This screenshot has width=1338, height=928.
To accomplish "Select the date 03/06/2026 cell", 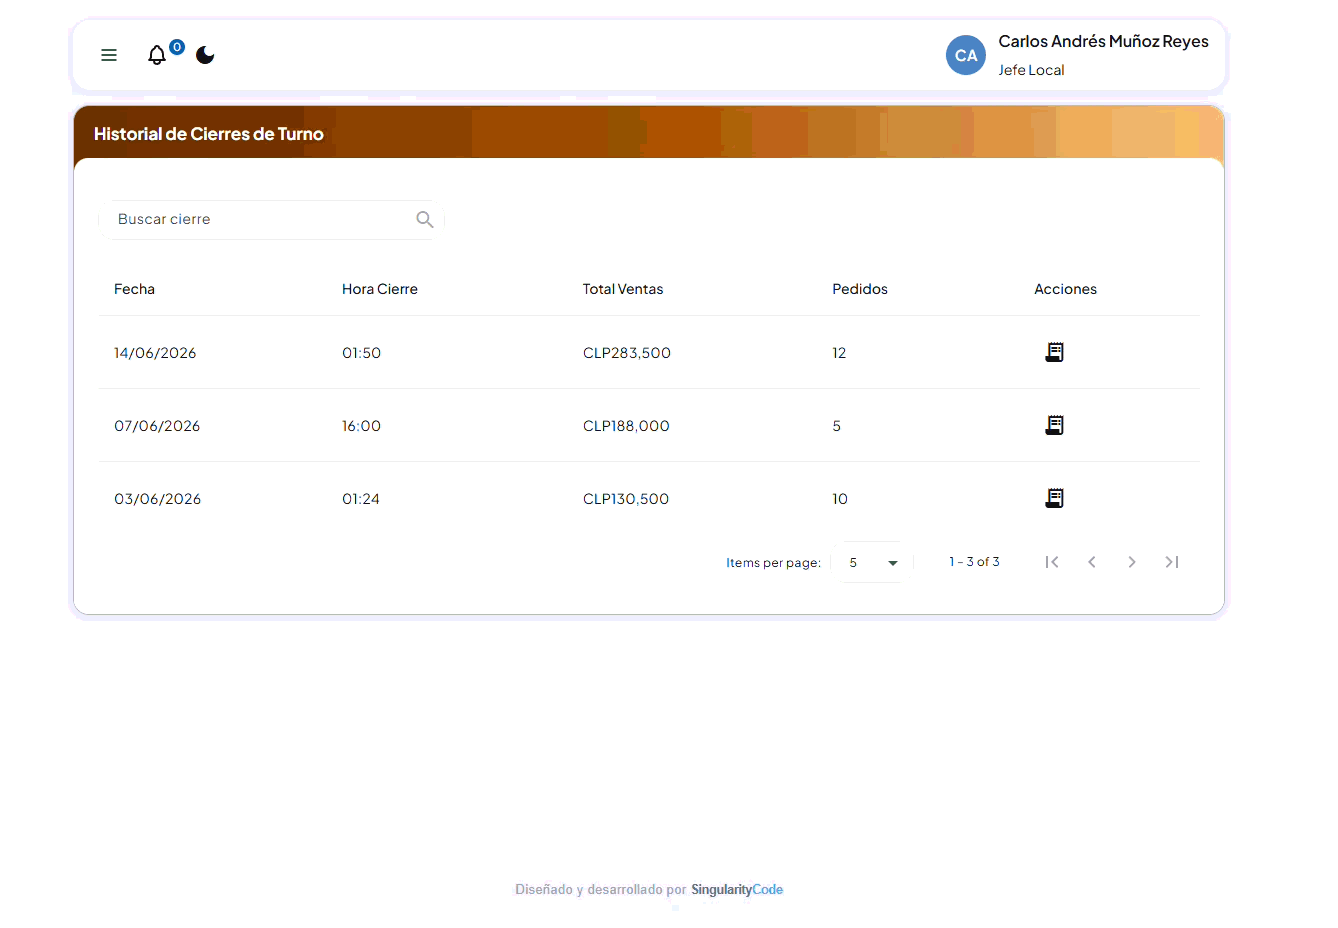I will pos(157,499).
